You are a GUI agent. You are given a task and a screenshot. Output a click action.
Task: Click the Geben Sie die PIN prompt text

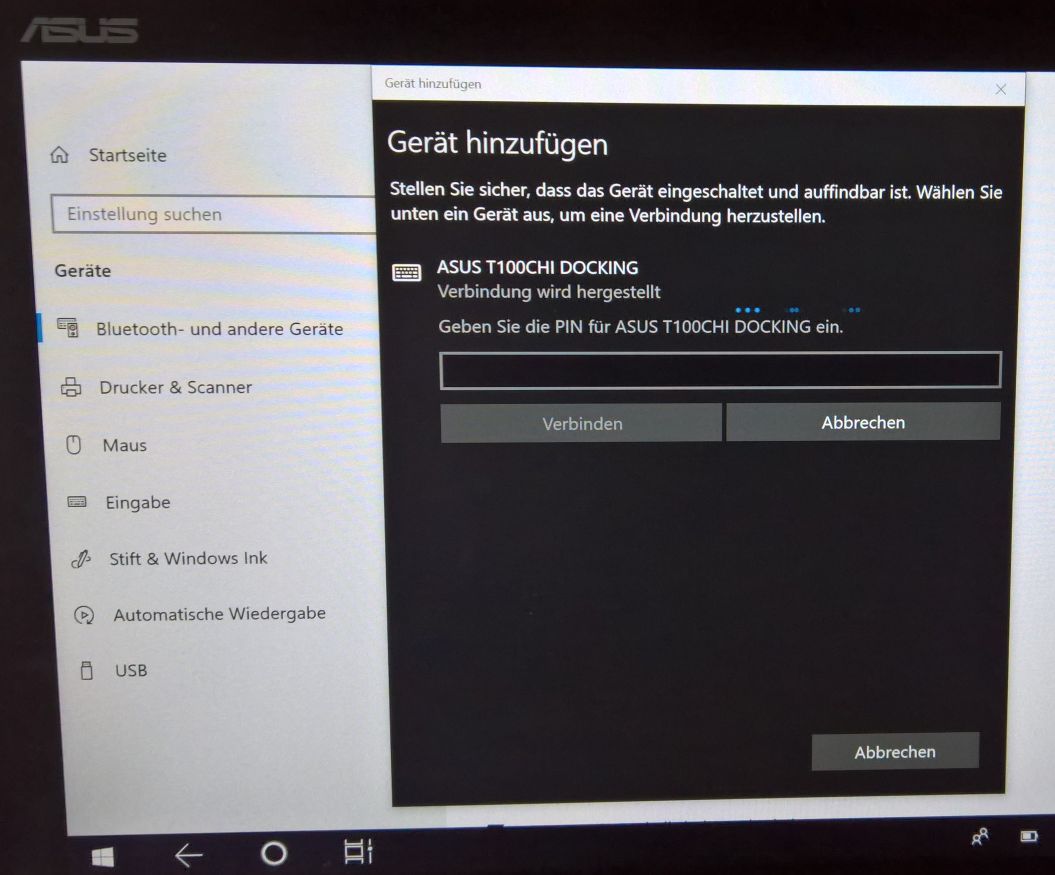[x=641, y=327]
